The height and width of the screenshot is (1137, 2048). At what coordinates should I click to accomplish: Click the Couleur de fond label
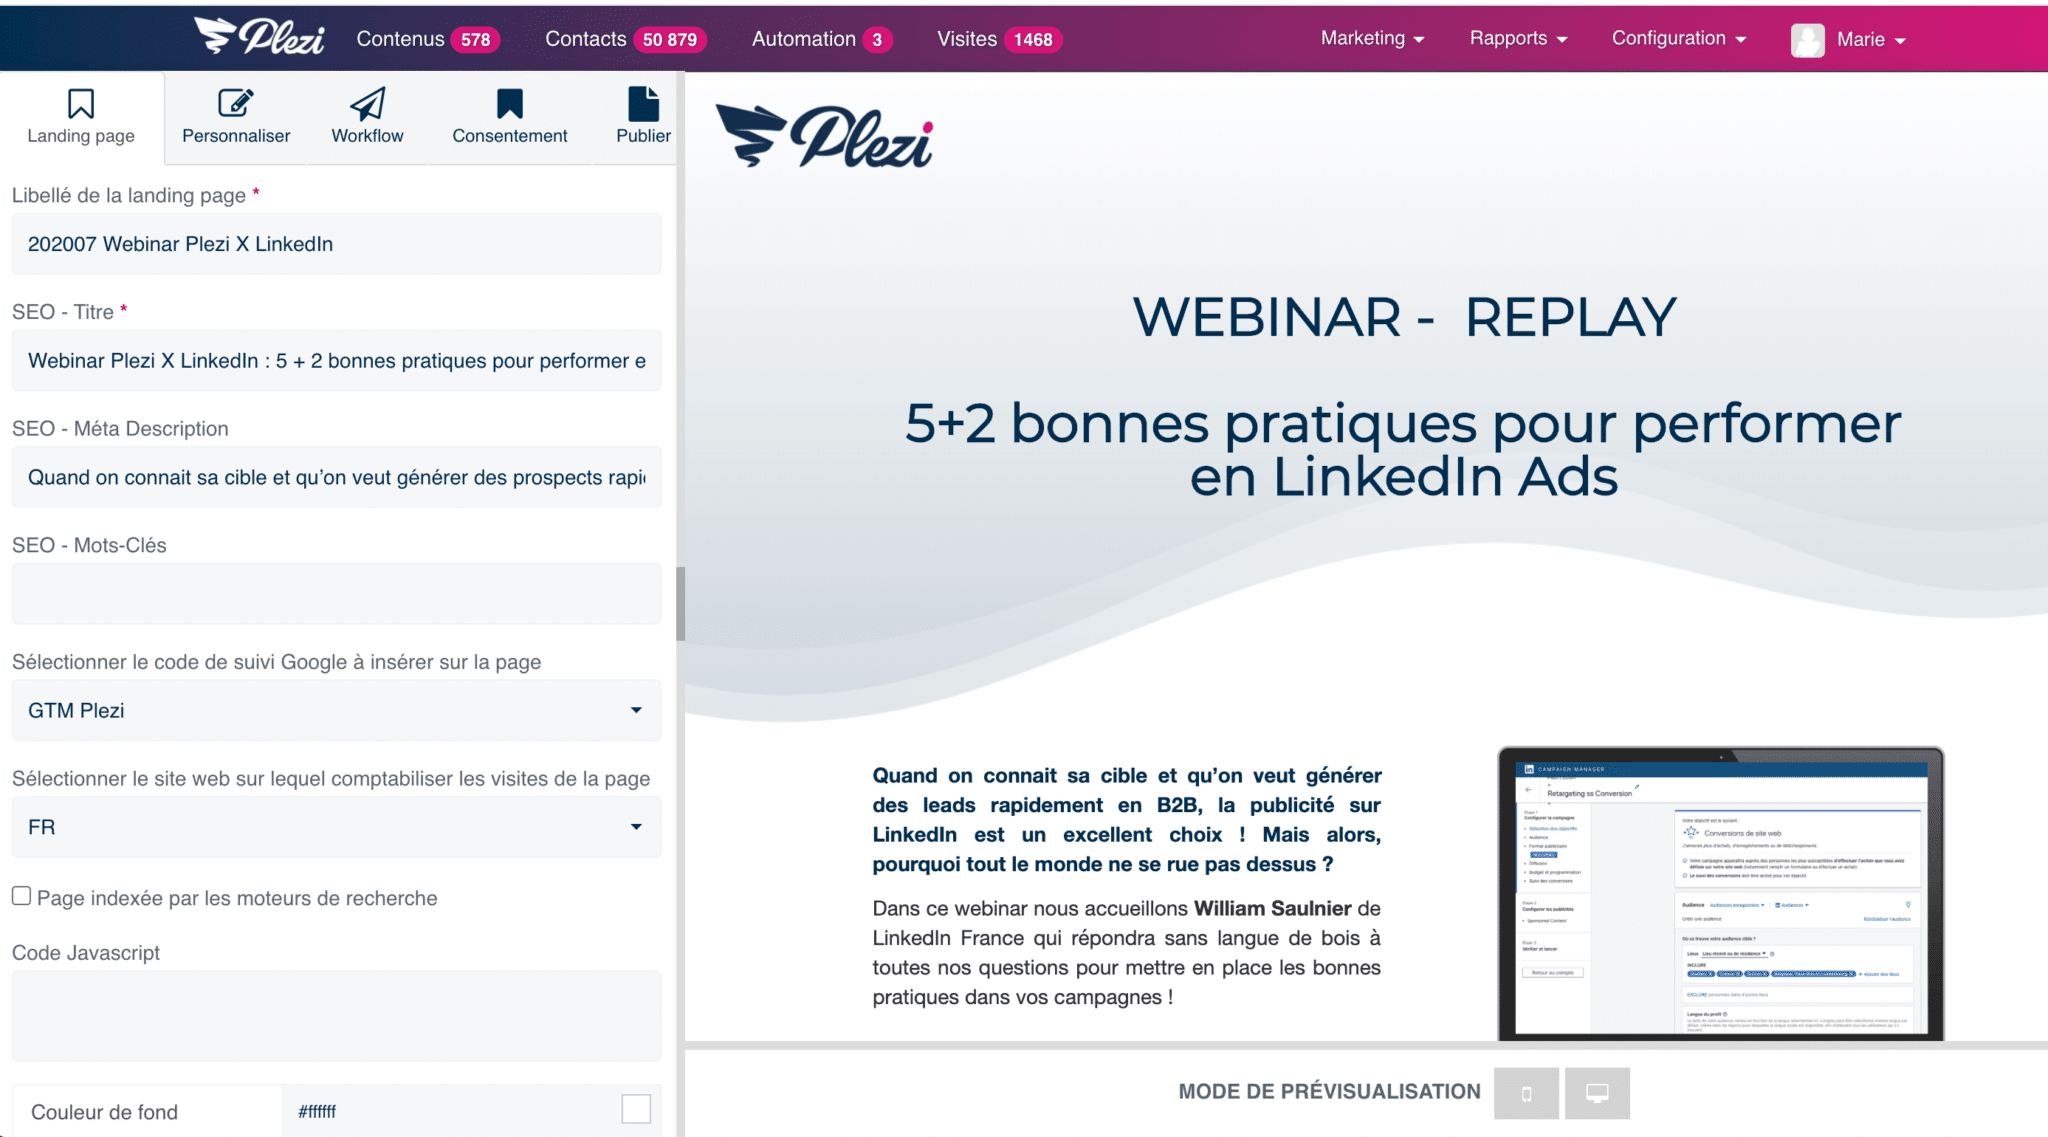tap(104, 1112)
